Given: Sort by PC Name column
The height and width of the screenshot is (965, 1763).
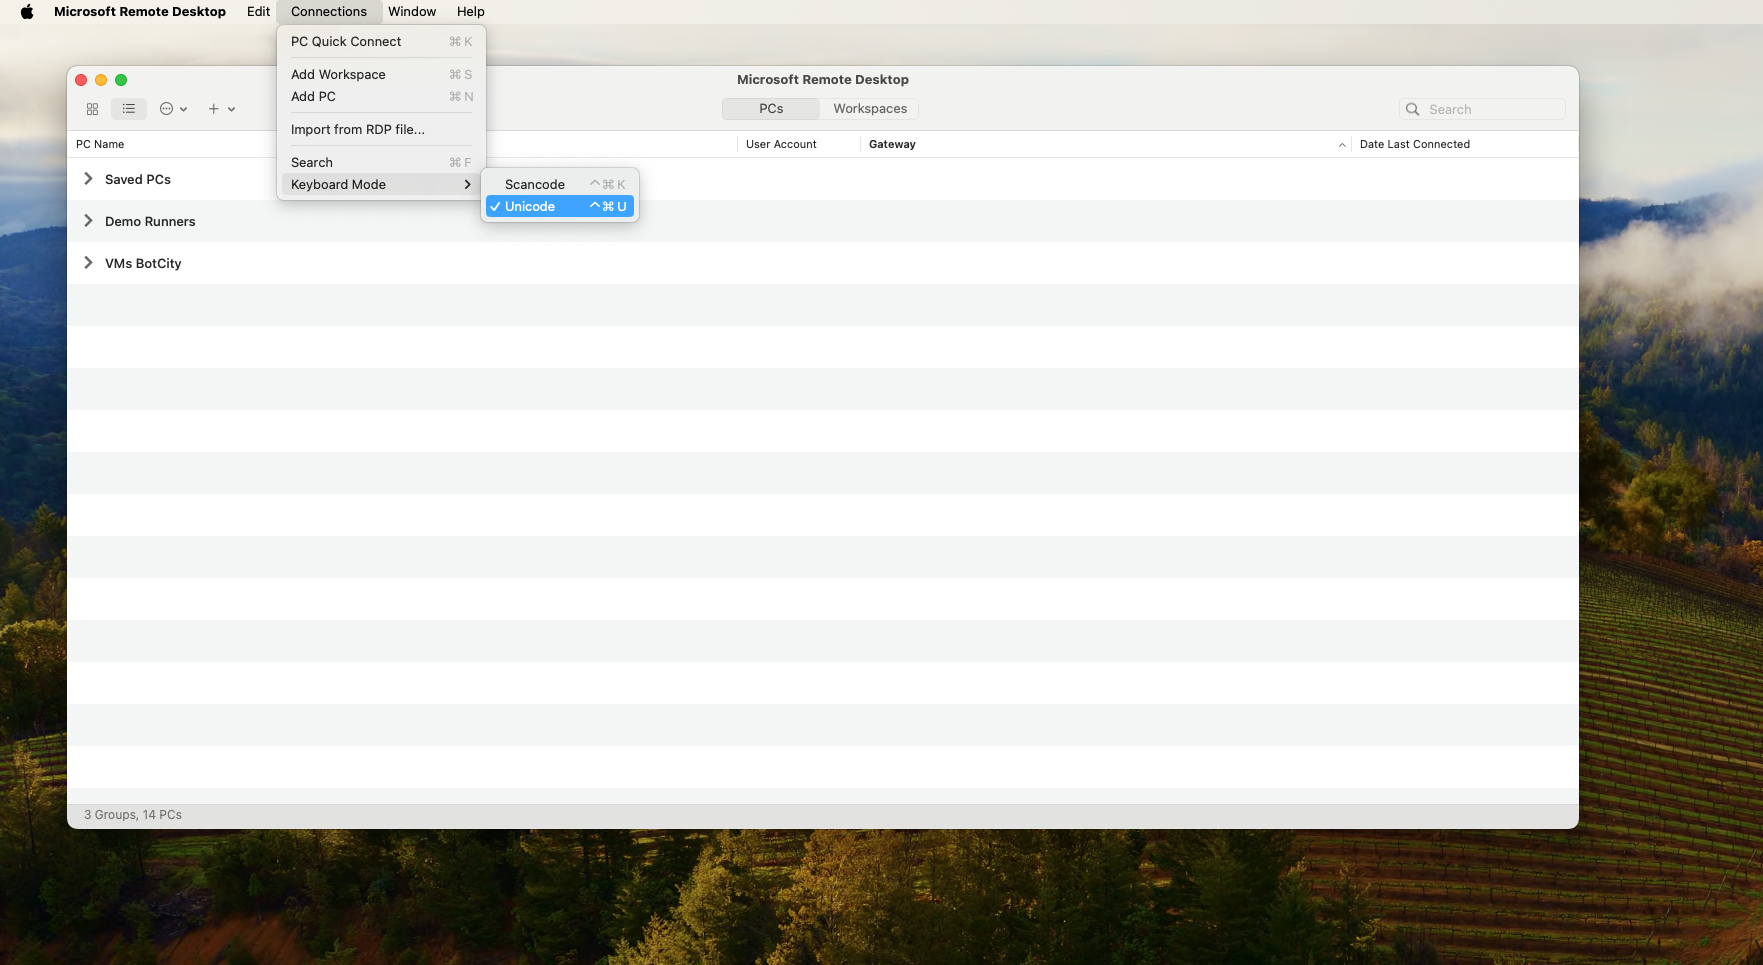Looking at the screenshot, I should pyautogui.click(x=100, y=144).
